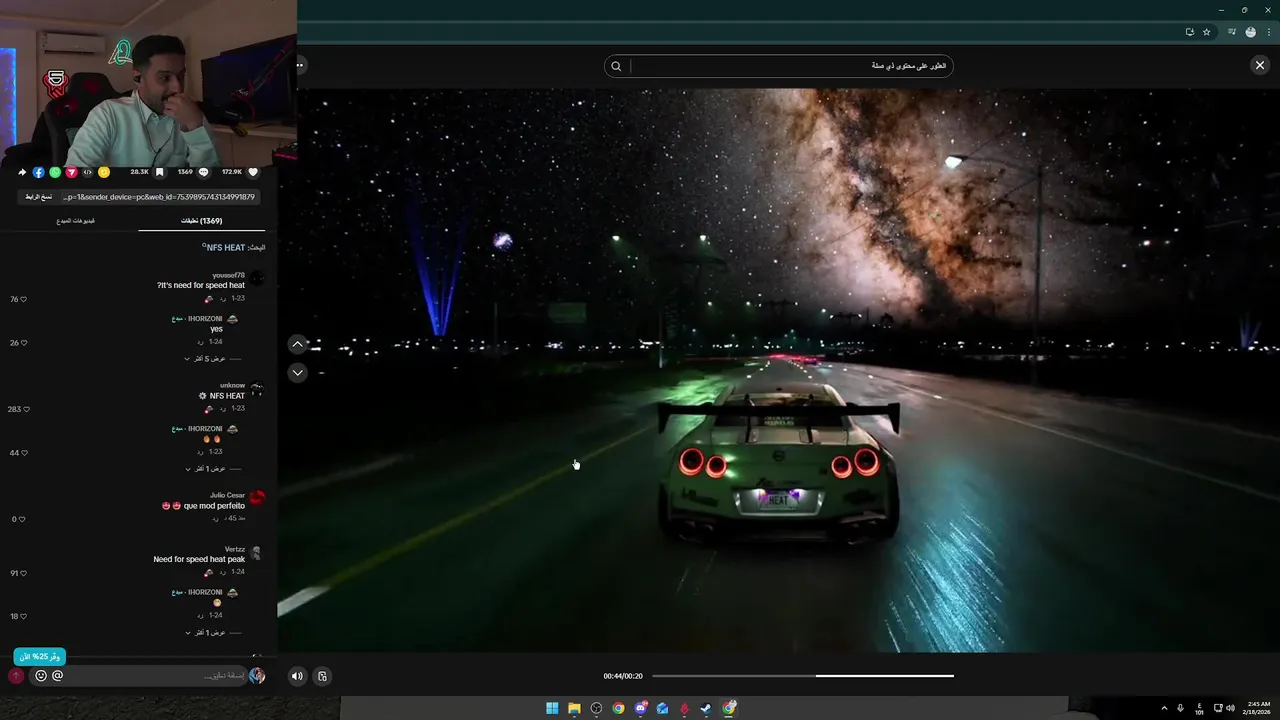Open File Explorer from taskbar
This screenshot has height=720, width=1280.
click(574, 708)
